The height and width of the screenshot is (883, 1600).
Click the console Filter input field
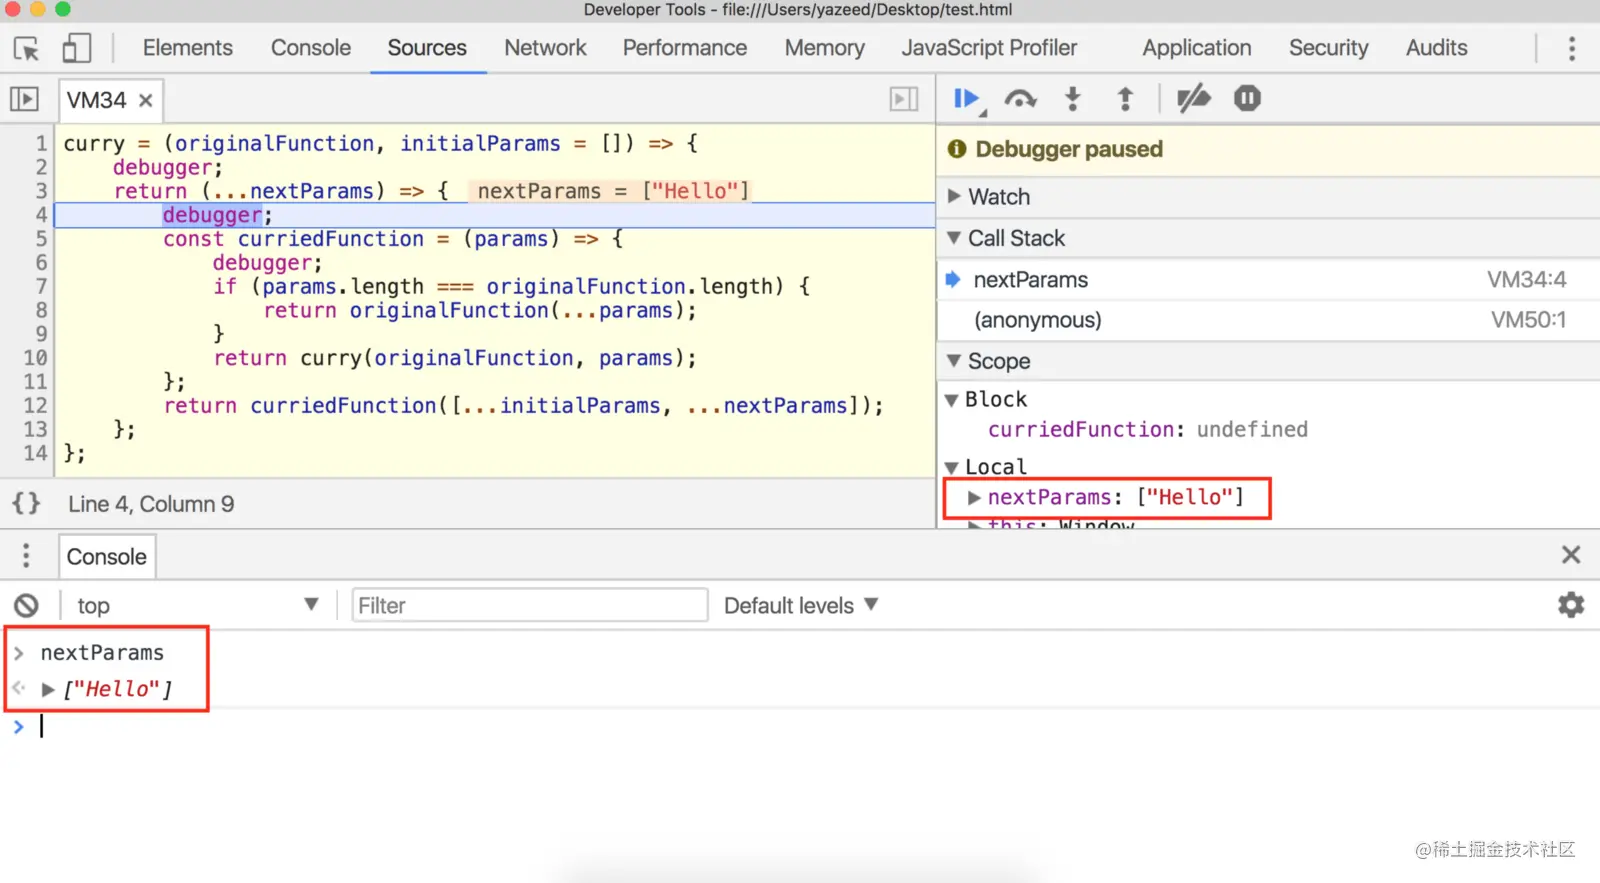[x=530, y=605]
